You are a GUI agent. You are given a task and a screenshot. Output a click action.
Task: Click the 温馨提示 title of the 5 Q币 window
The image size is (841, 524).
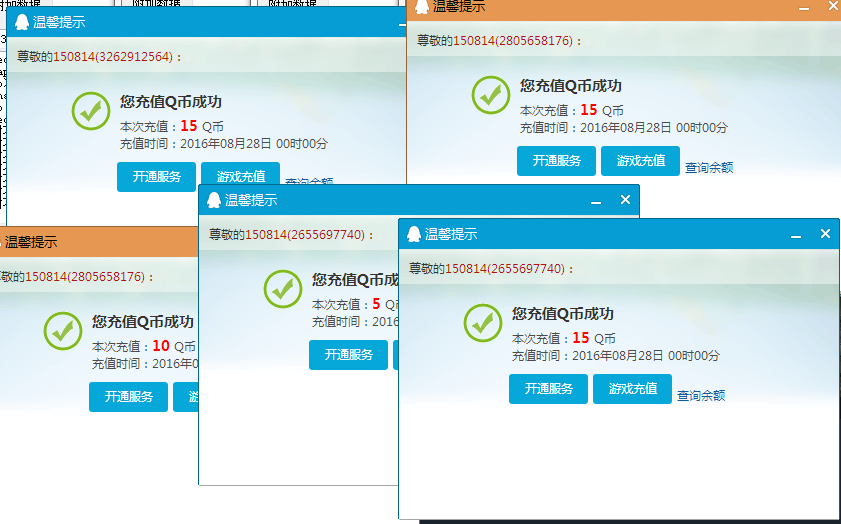coord(251,201)
